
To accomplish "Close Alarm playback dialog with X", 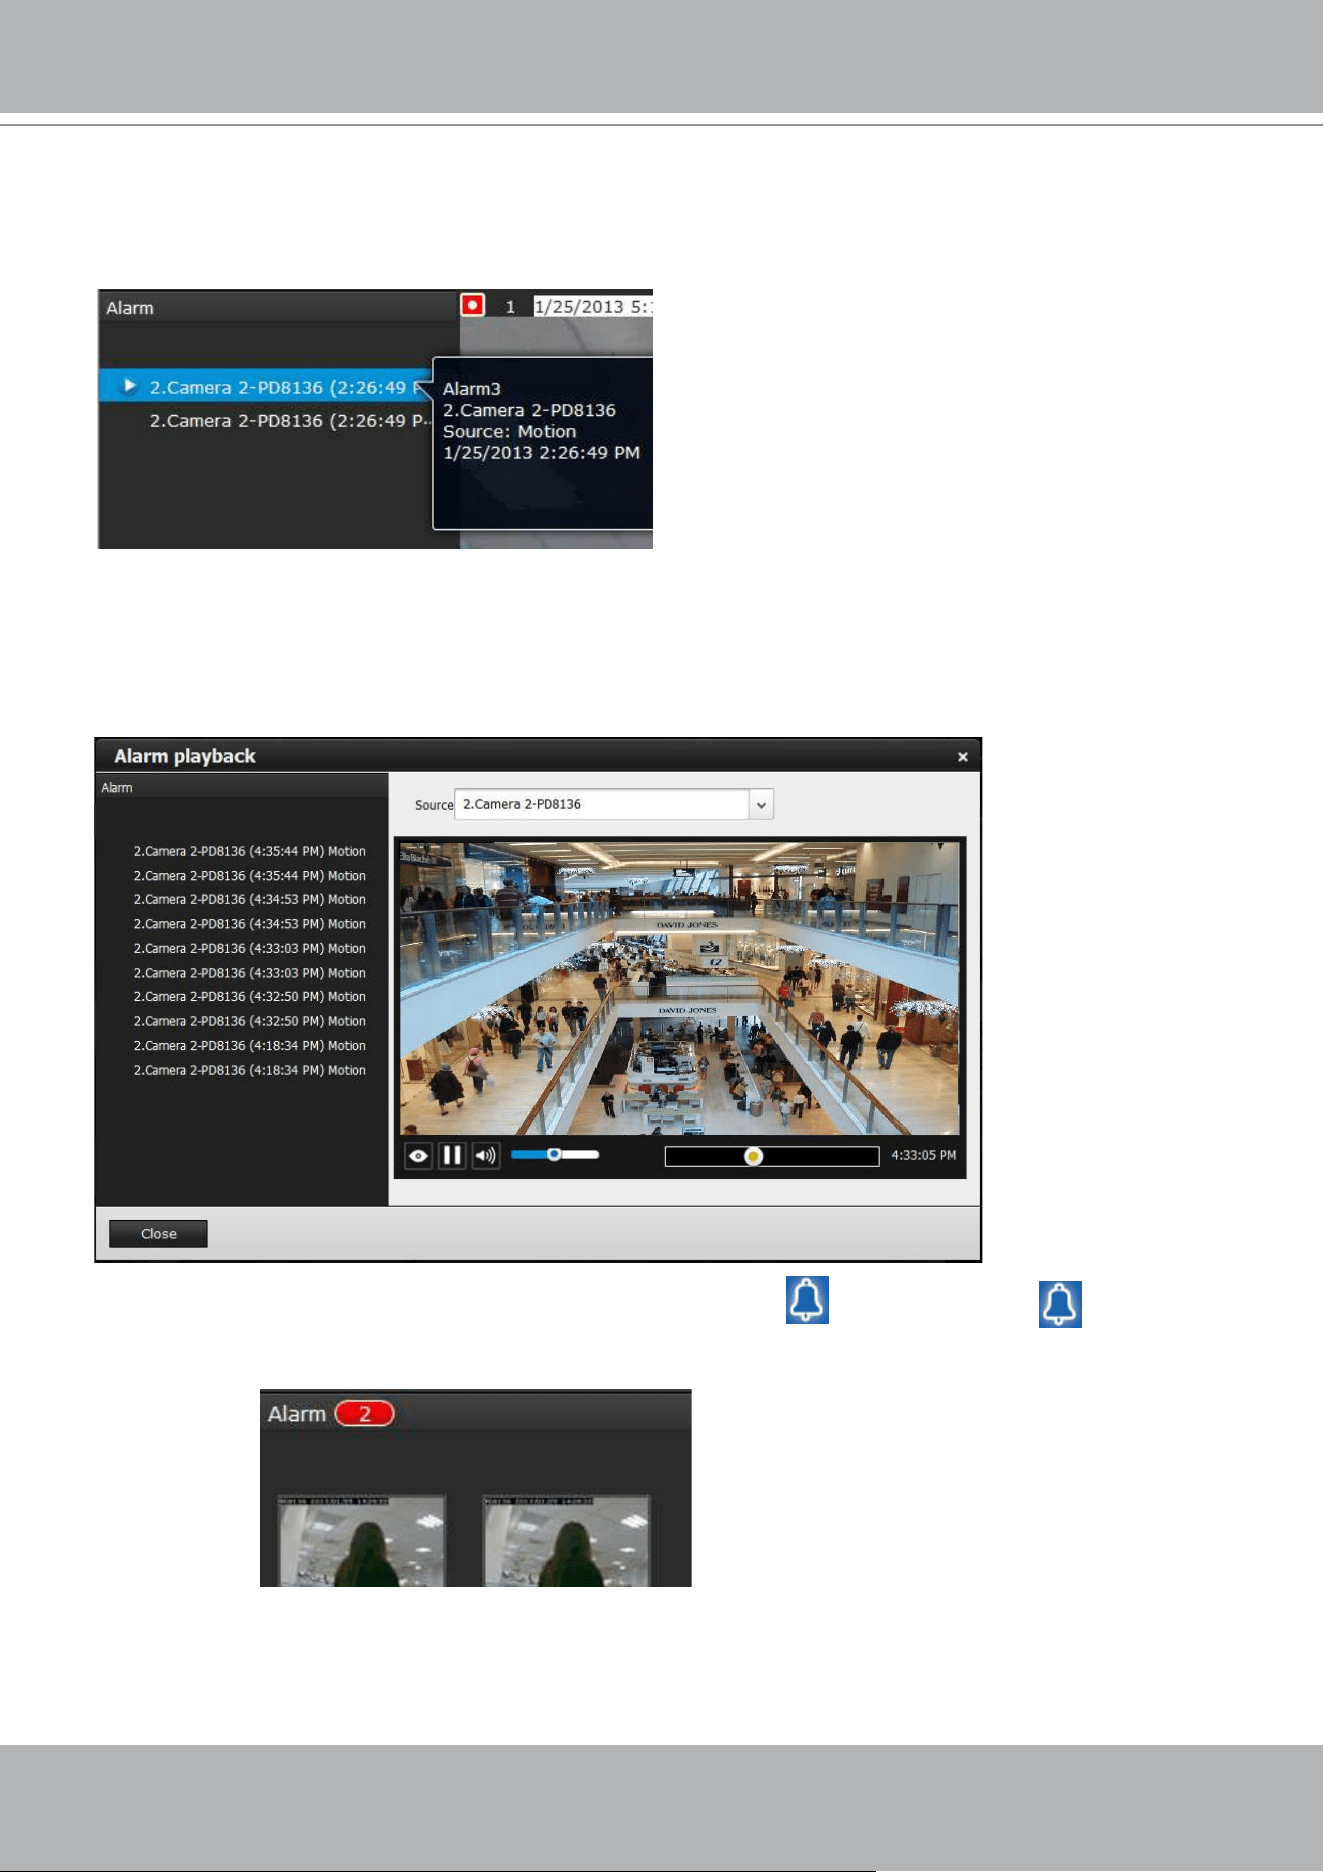I will click(963, 757).
